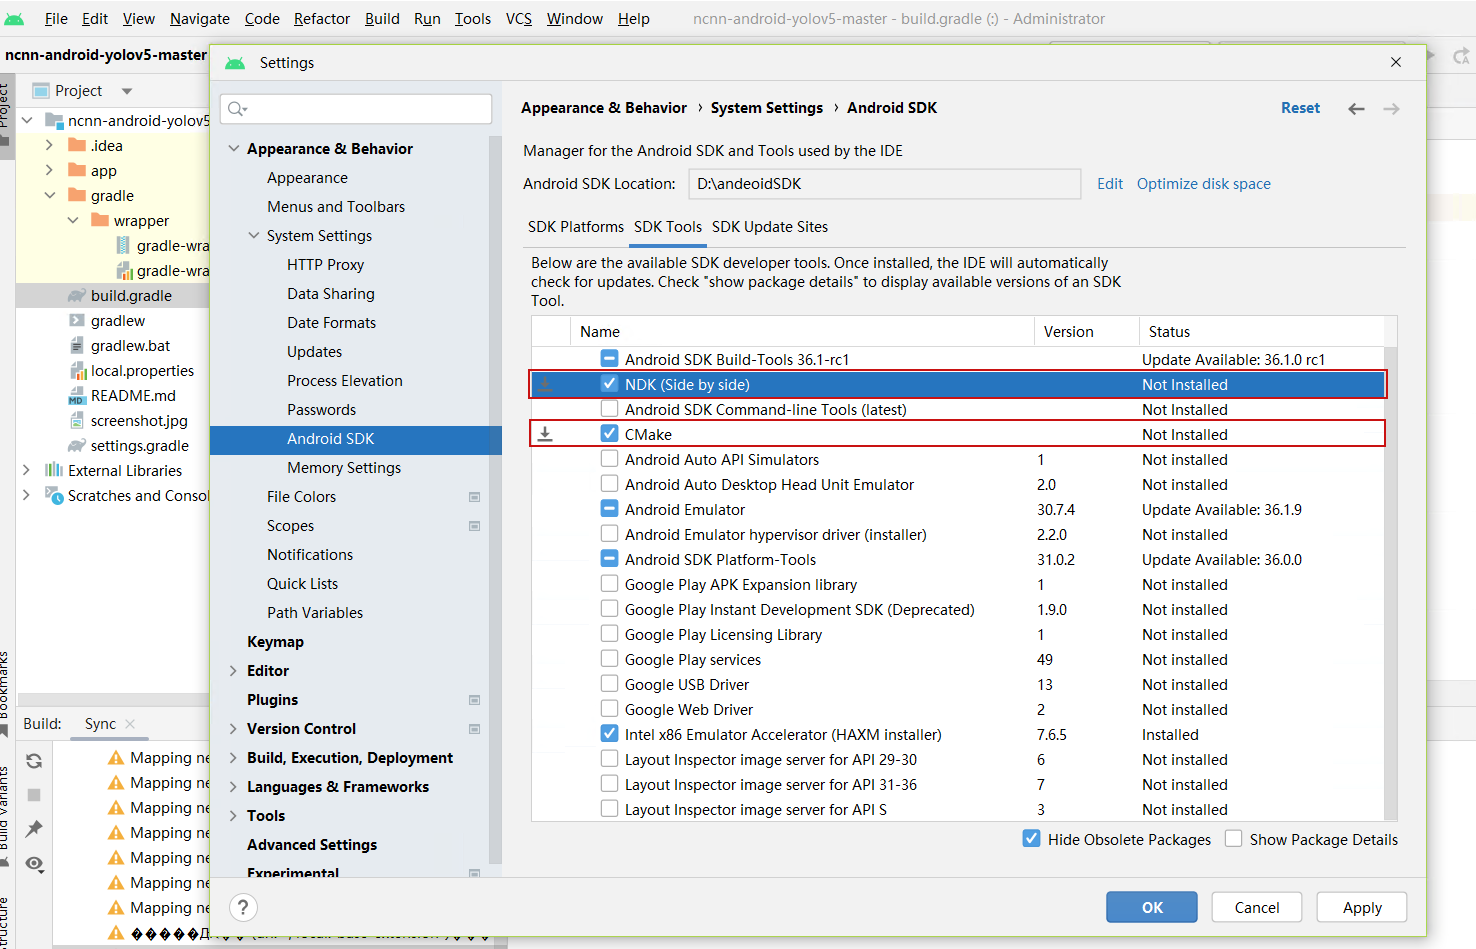Expand External Libraries node
Viewport: 1476px width, 949px height.
[x=27, y=470]
